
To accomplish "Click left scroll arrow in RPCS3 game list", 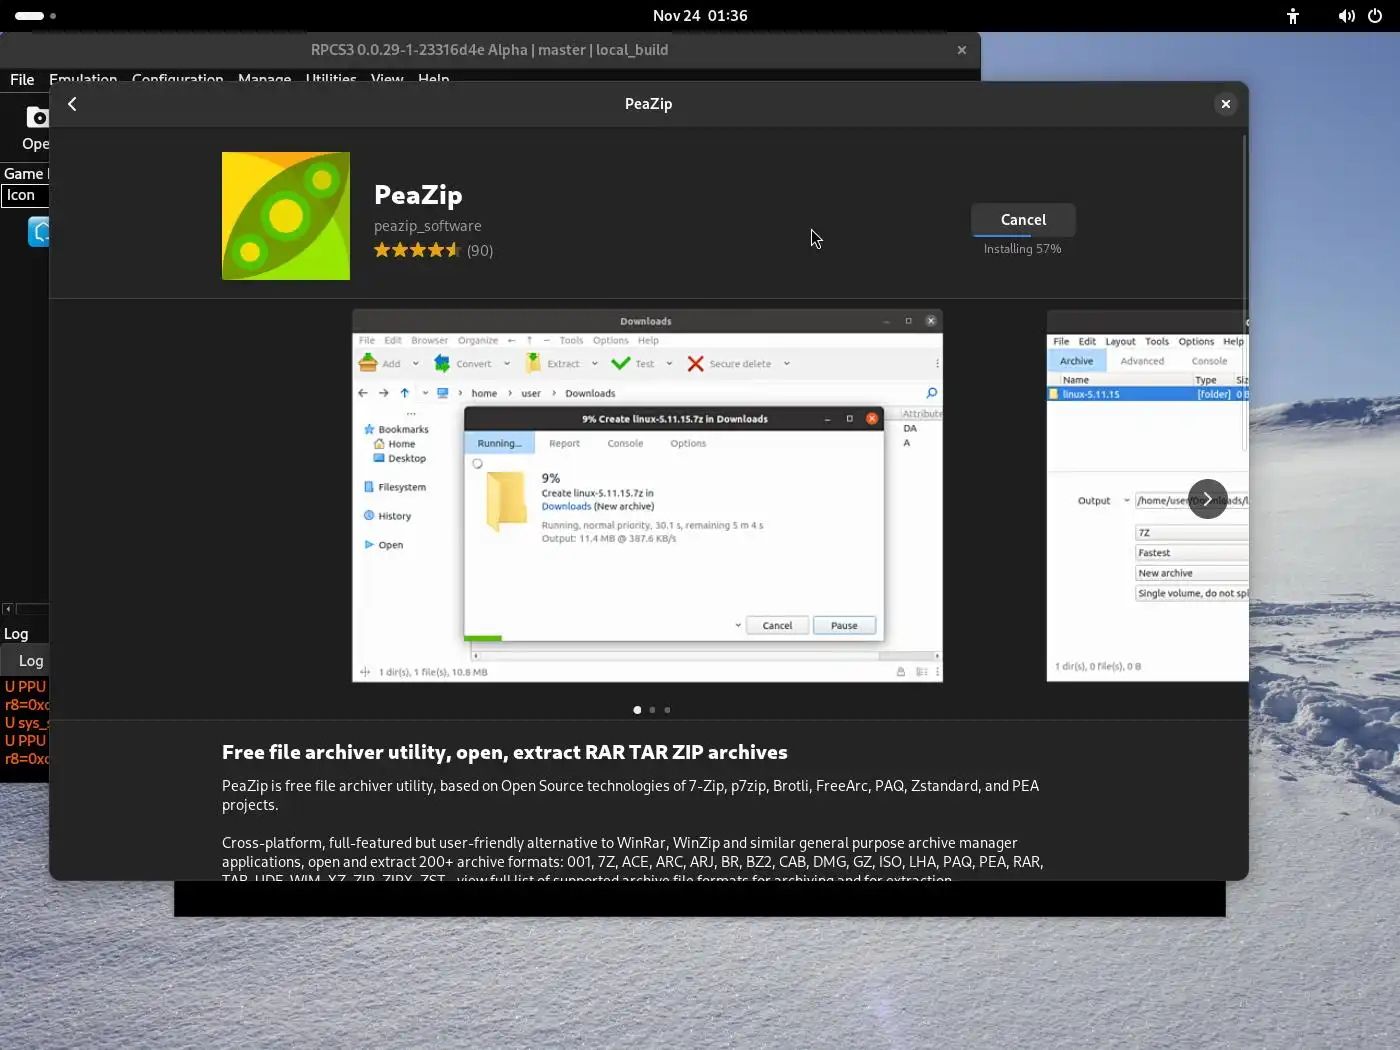I will tap(8, 609).
